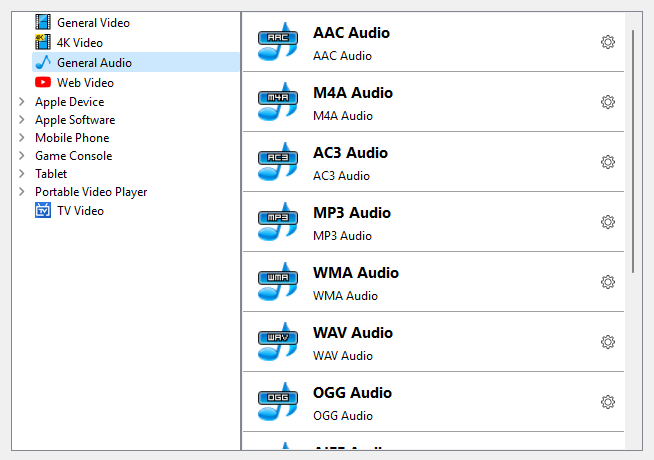Open settings gear for M4A Audio
The width and height of the screenshot is (654, 460).
(608, 102)
